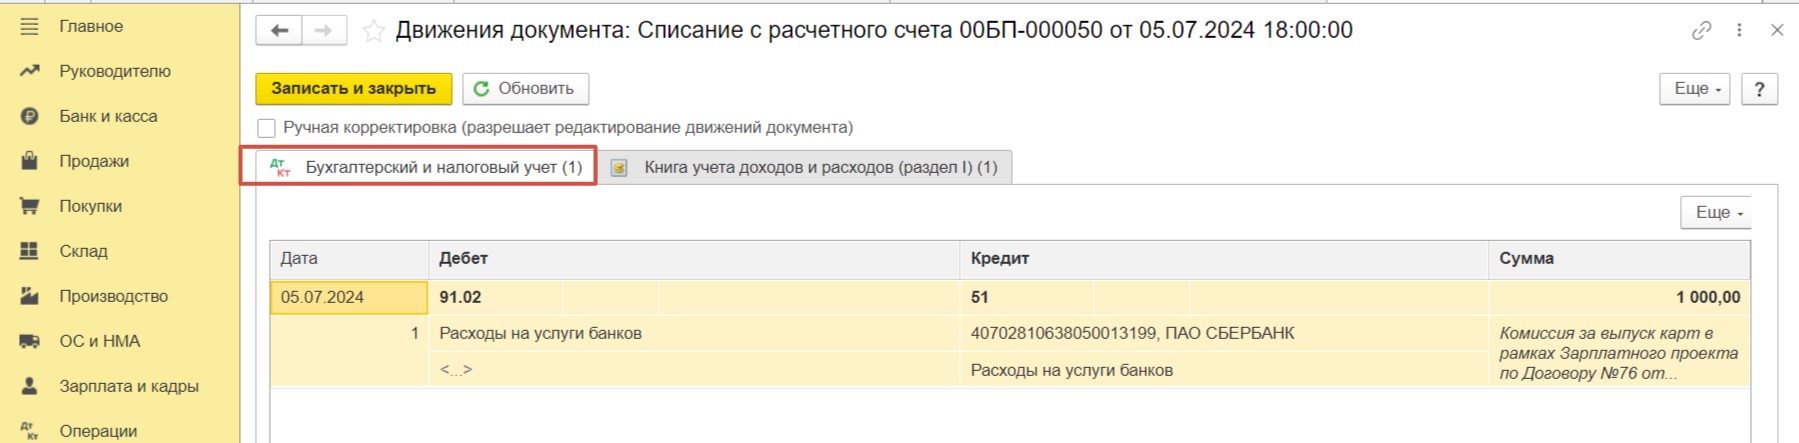The image size is (1799, 443).
Task: Open the Склад sidebar section
Action: coord(82,251)
